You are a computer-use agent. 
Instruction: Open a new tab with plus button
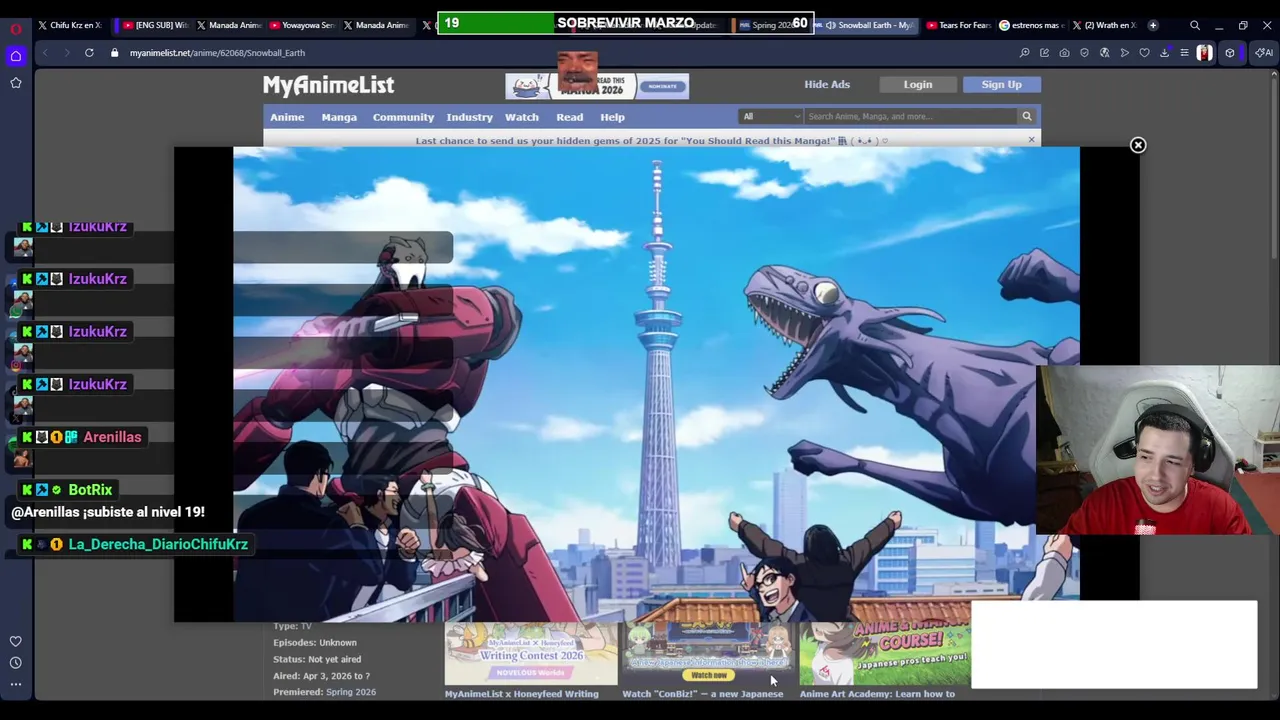pyautogui.click(x=1153, y=25)
